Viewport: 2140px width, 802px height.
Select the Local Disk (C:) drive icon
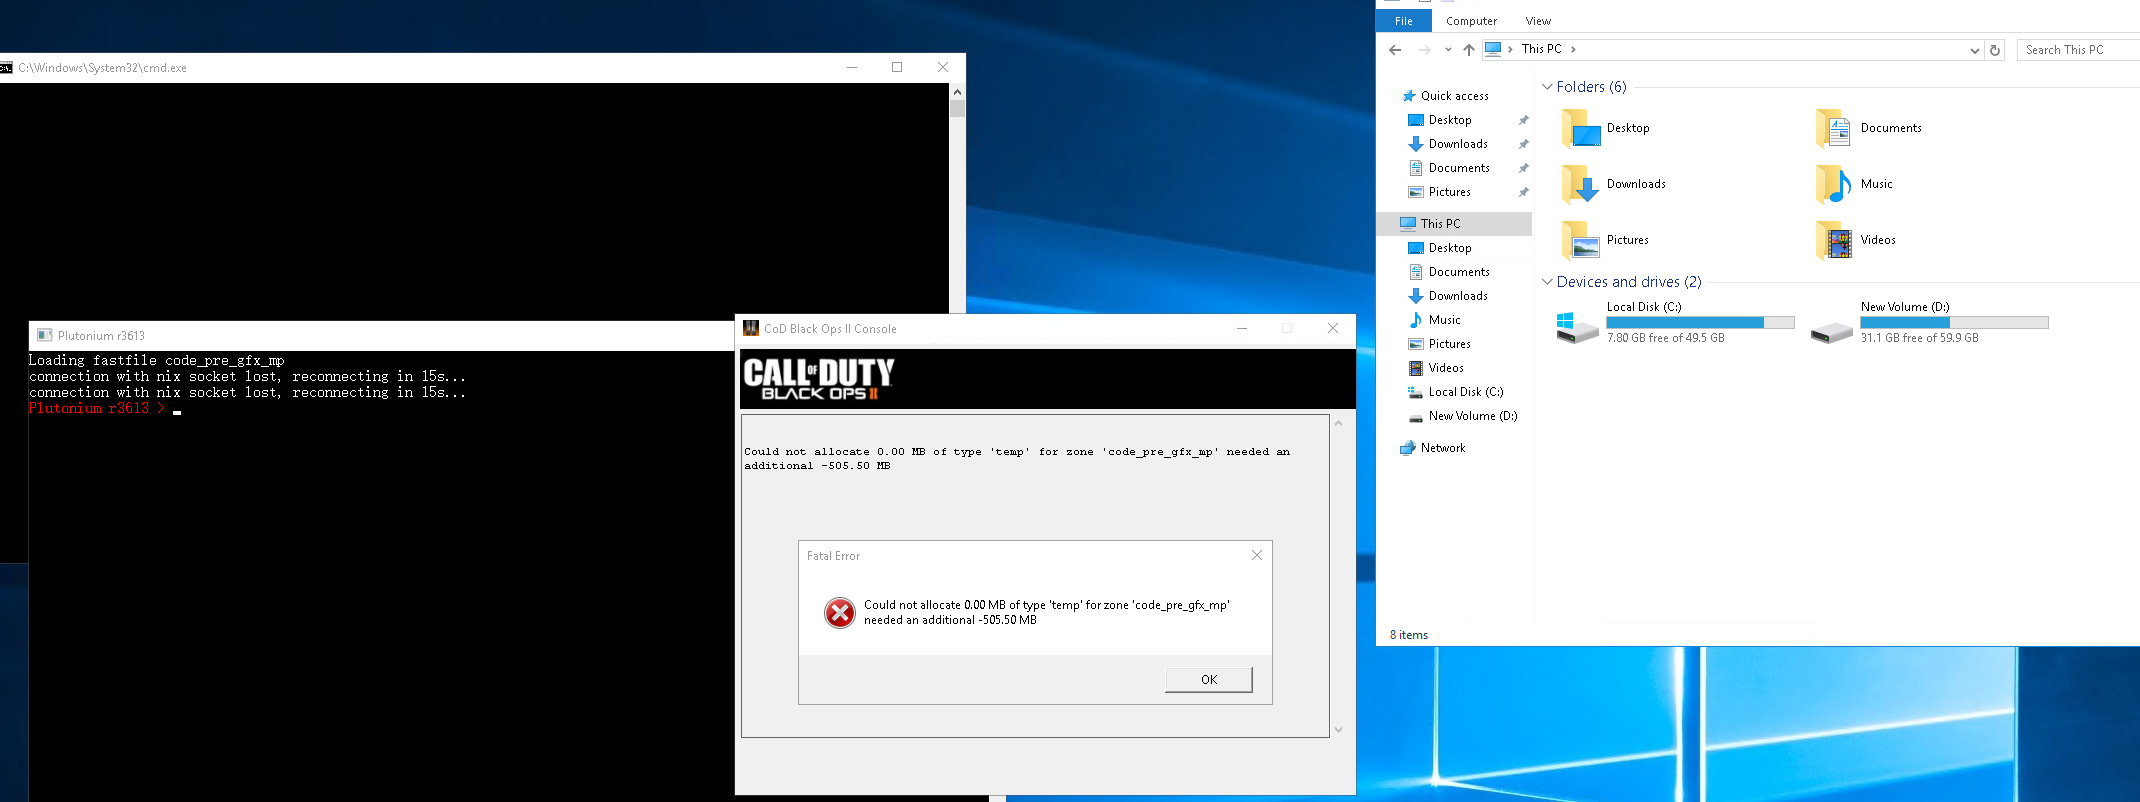click(x=1577, y=327)
